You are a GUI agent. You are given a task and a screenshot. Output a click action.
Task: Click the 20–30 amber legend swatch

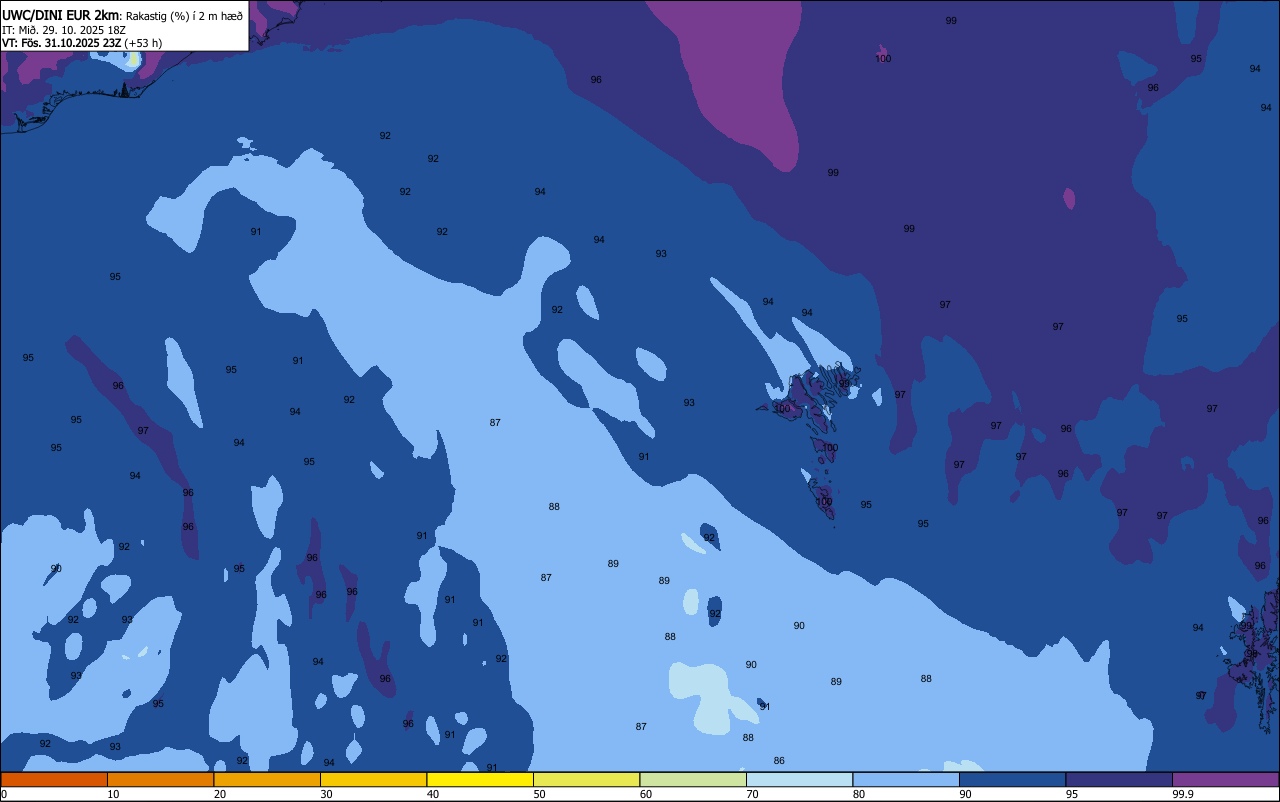267,779
